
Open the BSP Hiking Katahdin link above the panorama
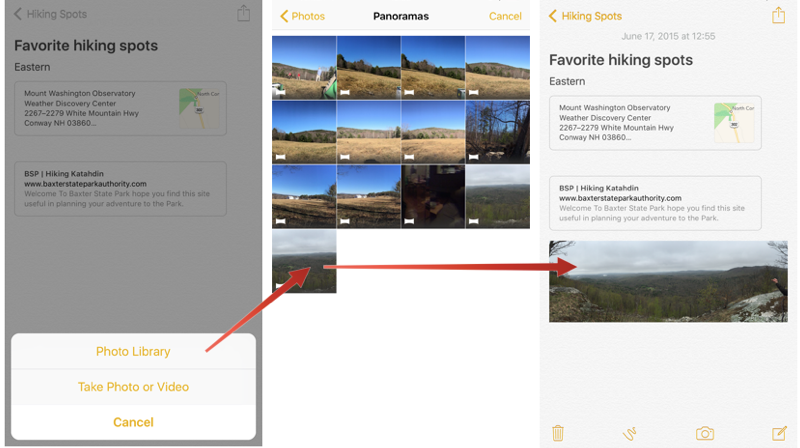pyautogui.click(x=655, y=203)
